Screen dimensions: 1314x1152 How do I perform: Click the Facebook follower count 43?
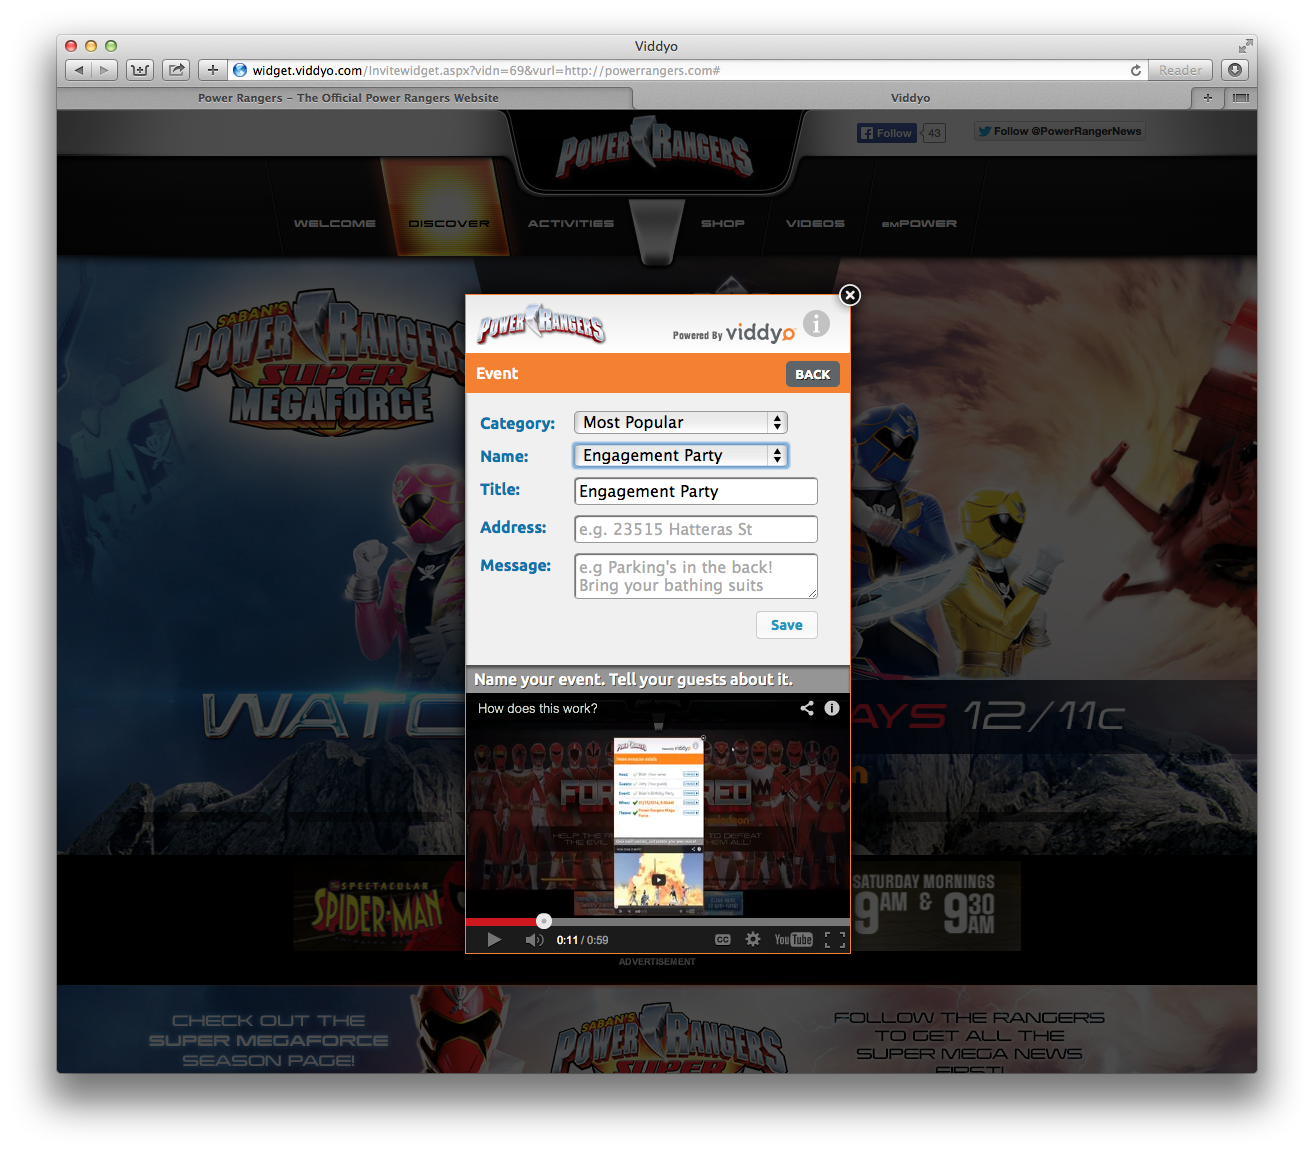click(x=934, y=133)
